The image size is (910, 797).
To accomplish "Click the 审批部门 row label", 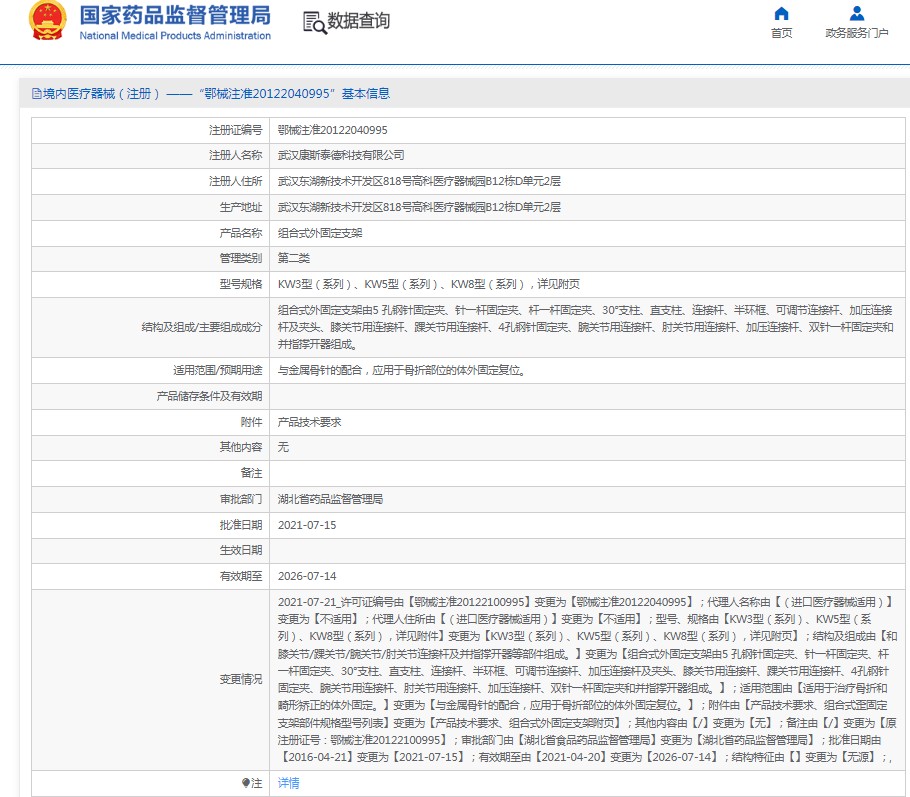I will pyautogui.click(x=241, y=499).
